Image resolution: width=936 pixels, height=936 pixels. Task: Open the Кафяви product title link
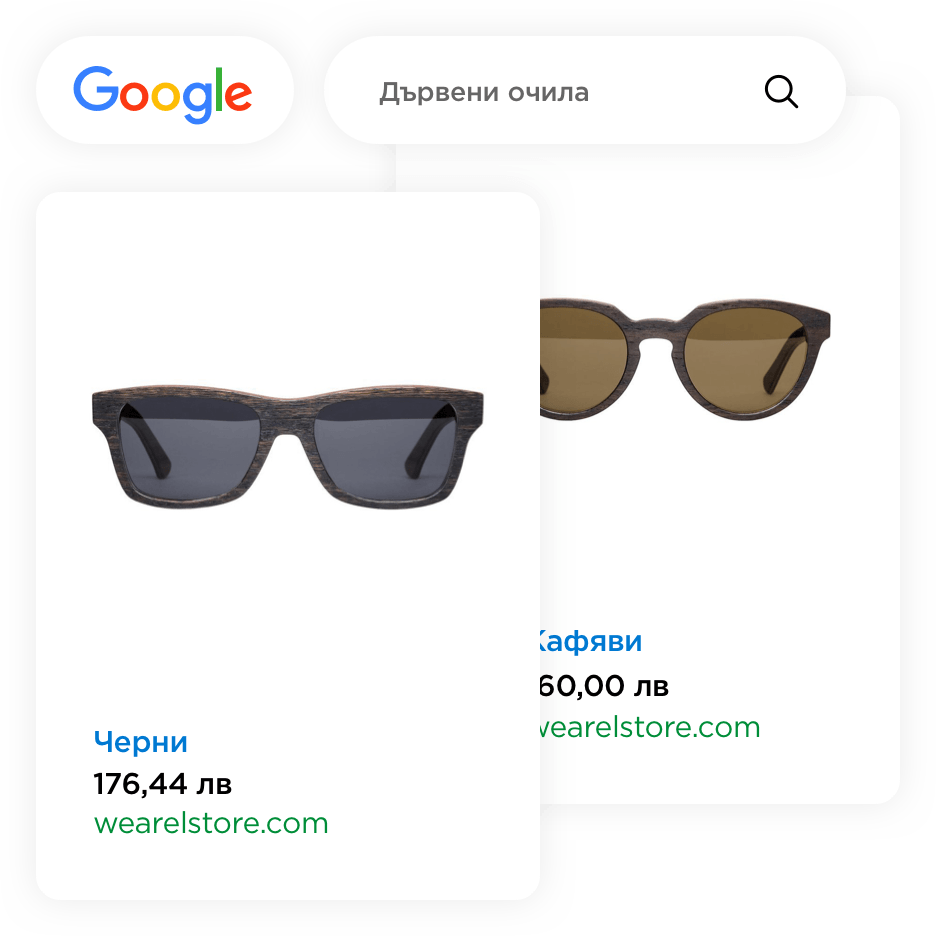(590, 641)
